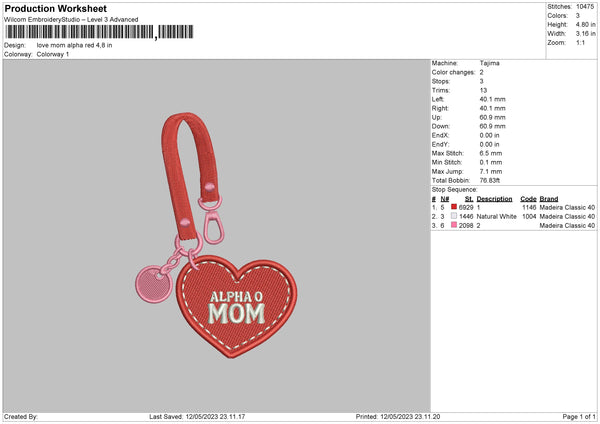Click the 'Left:' value 40.1 mm
The width and height of the screenshot is (600, 424).
(492, 99)
